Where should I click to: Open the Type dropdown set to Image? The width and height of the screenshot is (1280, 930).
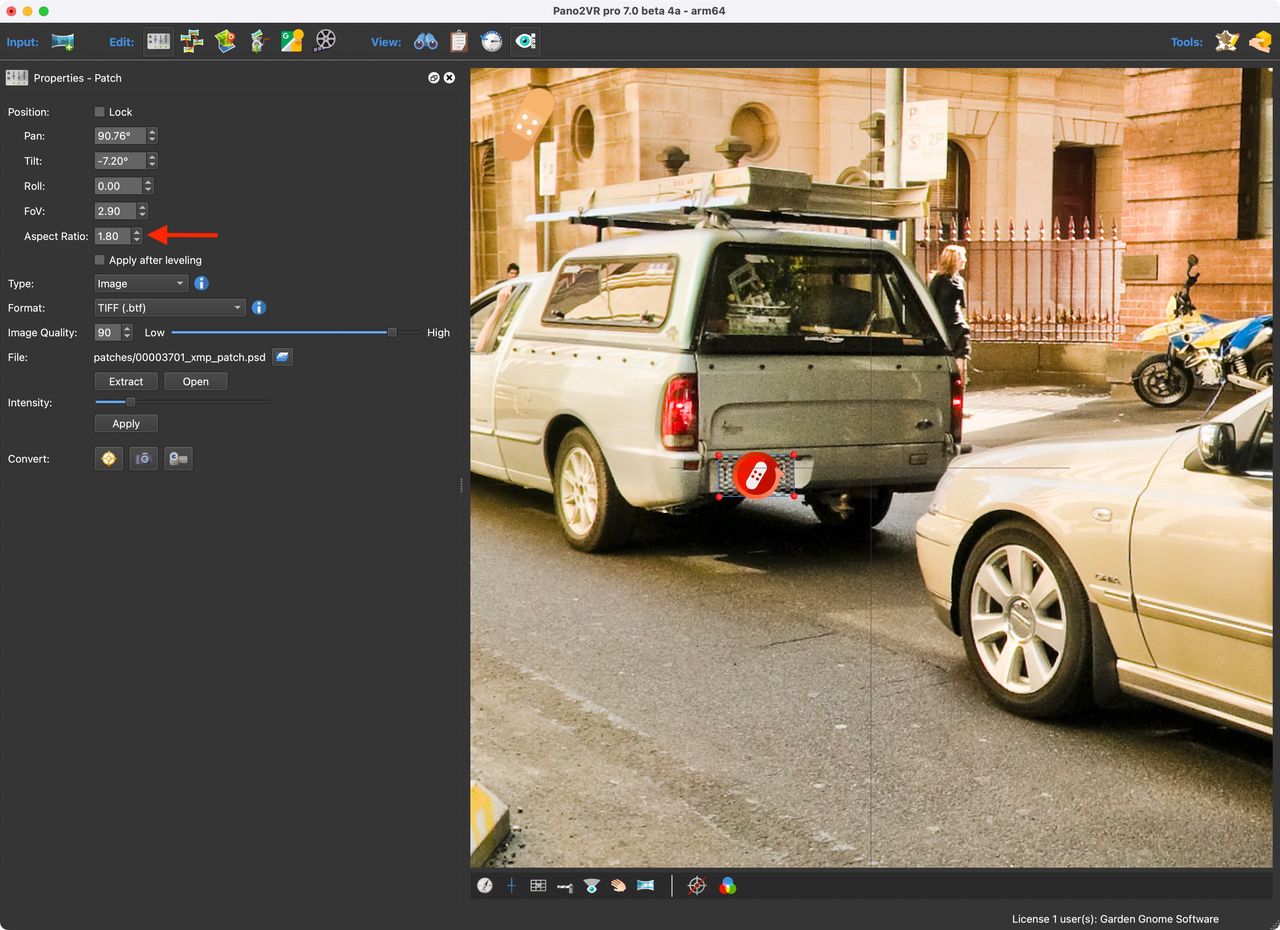(x=140, y=283)
